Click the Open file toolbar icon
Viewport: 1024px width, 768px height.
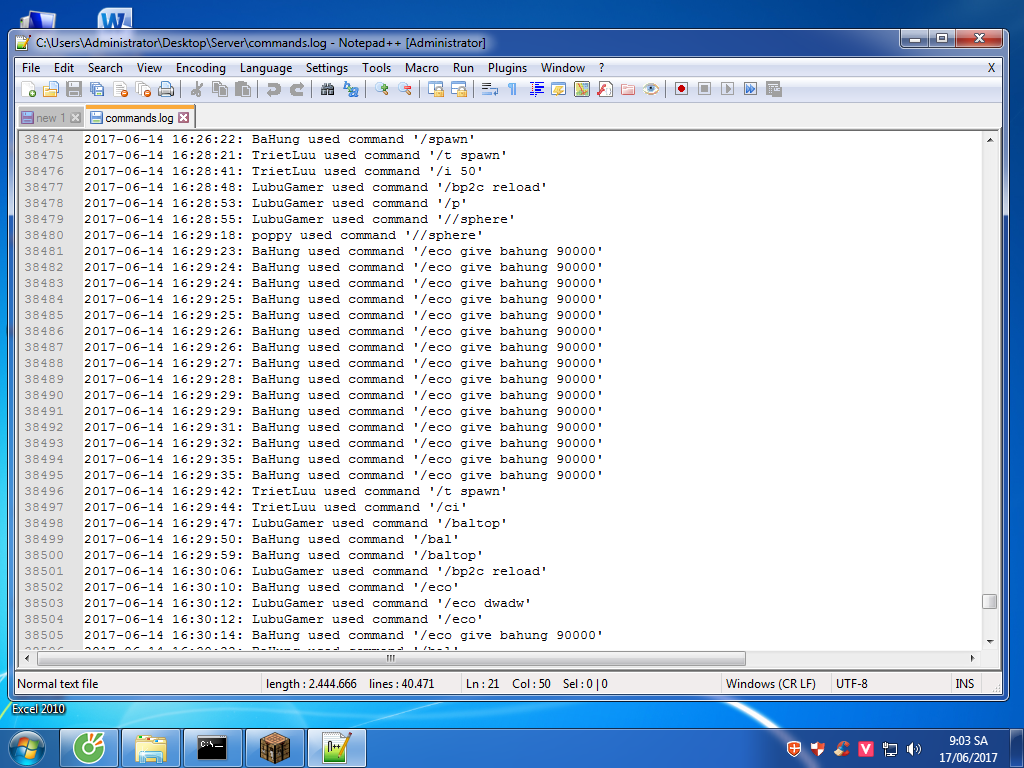click(51, 89)
